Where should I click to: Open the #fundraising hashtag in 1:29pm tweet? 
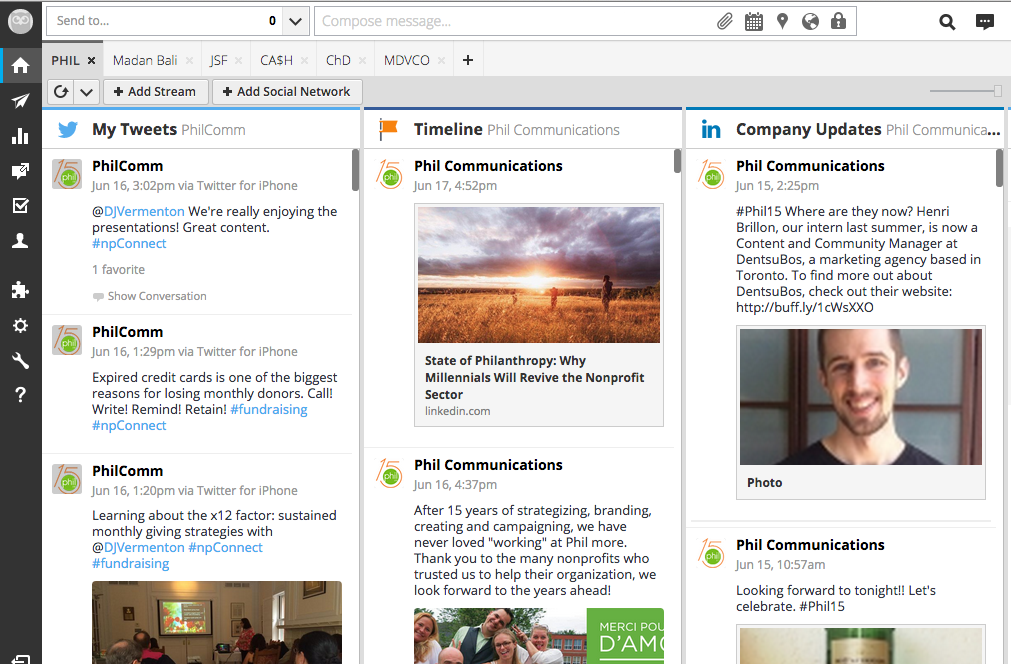(269, 409)
